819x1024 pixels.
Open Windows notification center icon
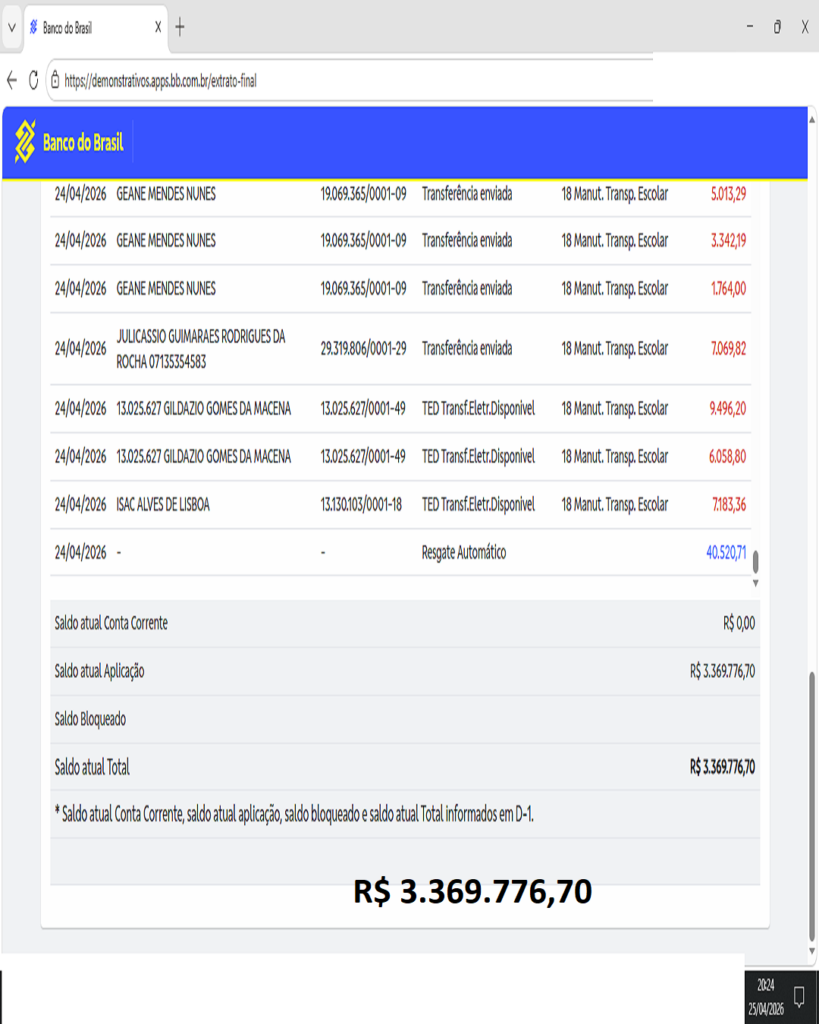[799, 996]
